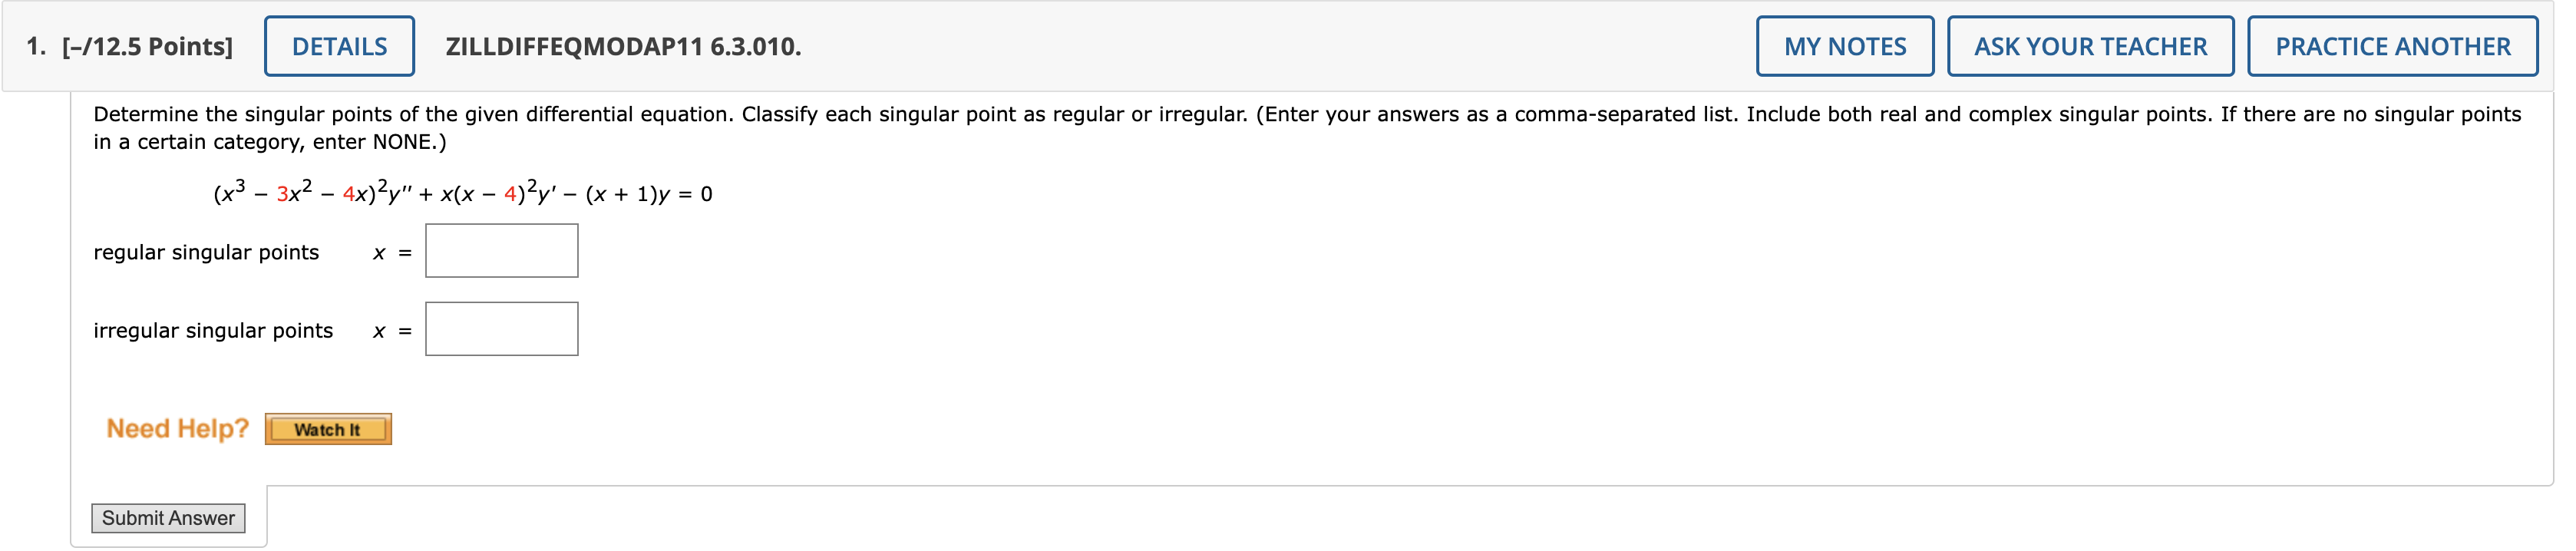
Task: Click the Watch It video button
Action: 328,428
